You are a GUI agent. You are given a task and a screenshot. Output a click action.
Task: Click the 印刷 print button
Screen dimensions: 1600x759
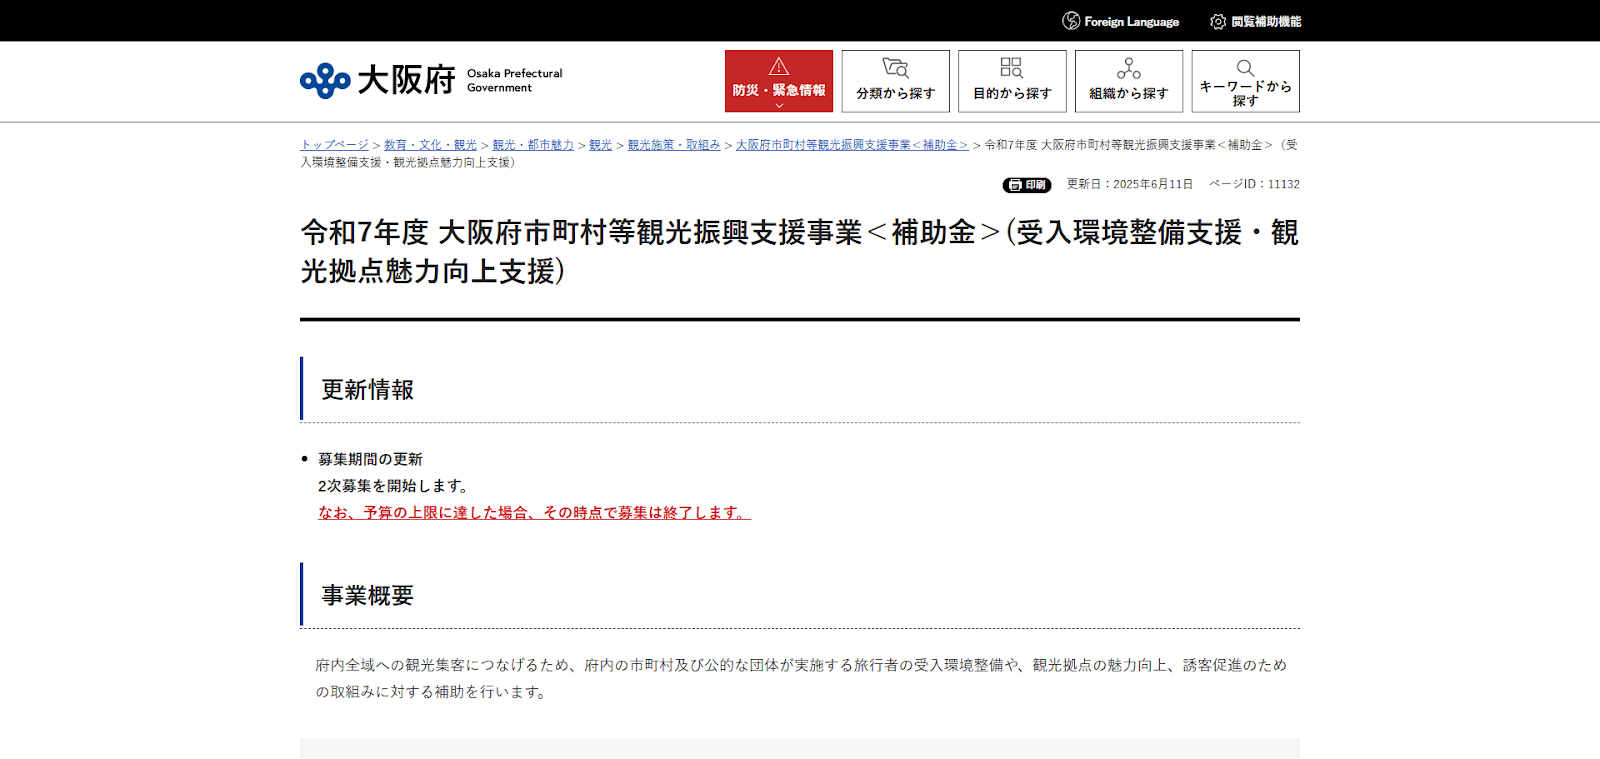1027,185
